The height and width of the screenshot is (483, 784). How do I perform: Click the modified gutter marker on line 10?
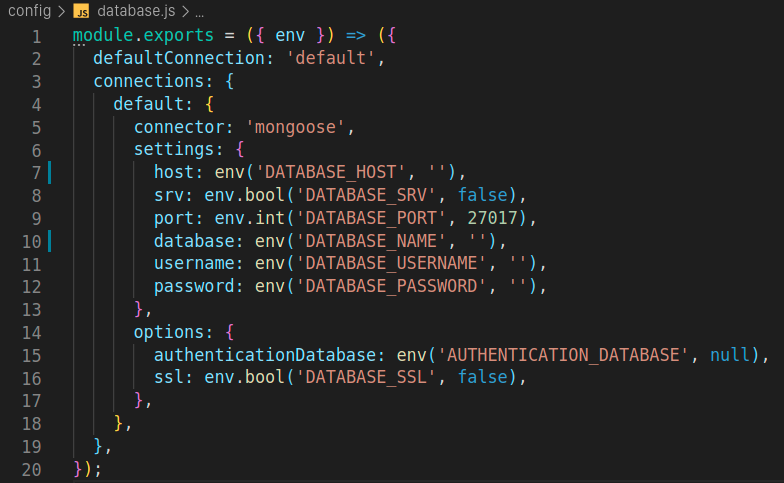(49, 241)
